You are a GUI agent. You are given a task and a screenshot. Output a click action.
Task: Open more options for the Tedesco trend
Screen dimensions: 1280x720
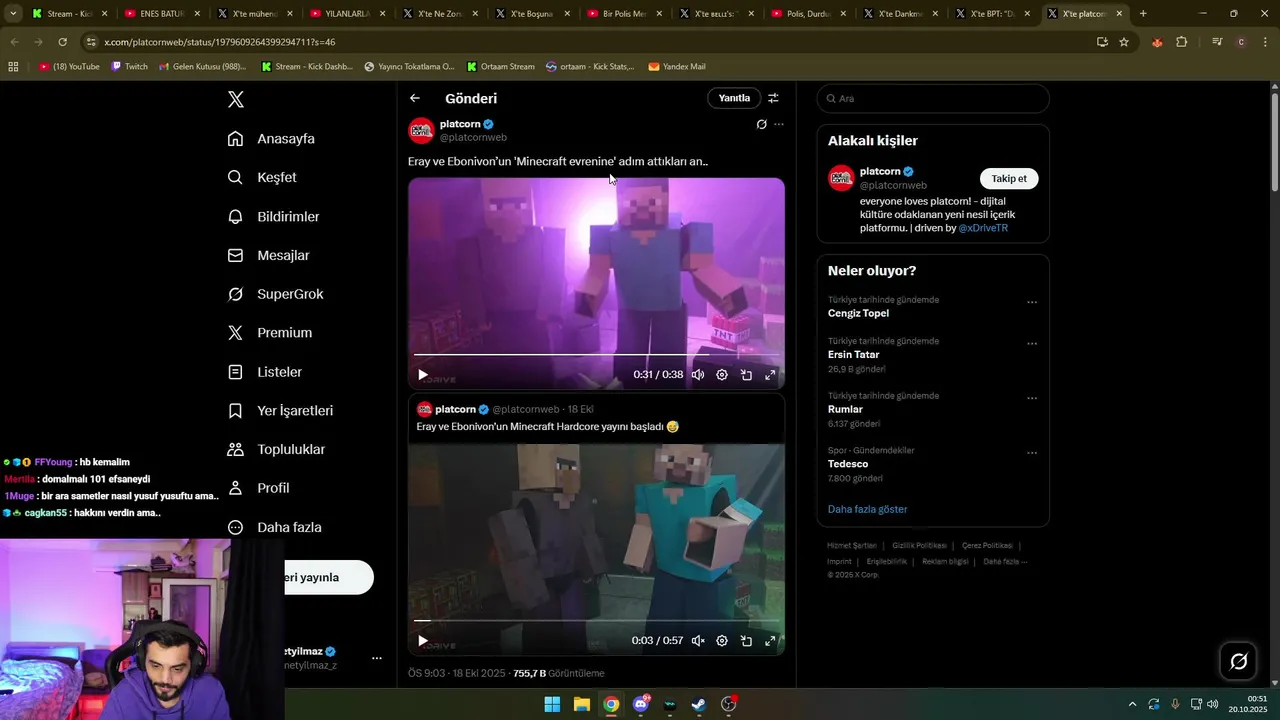[1032, 453]
